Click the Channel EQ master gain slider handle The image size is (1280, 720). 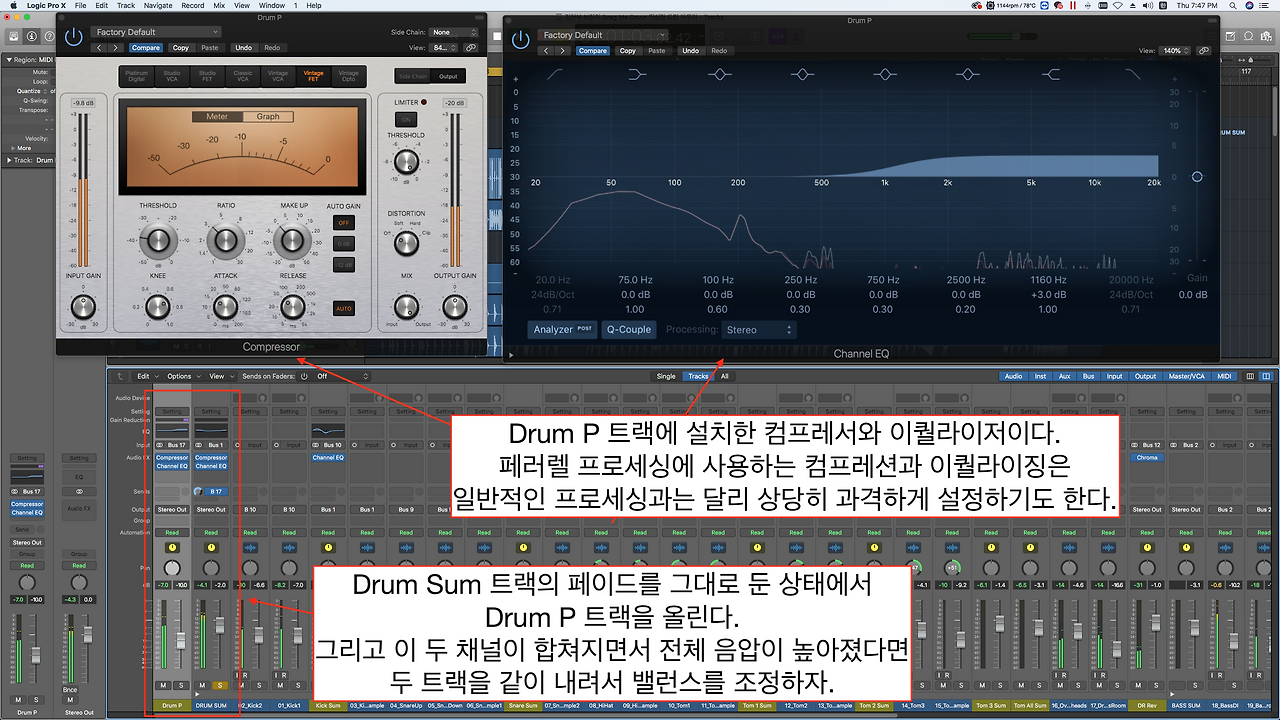(1197, 177)
